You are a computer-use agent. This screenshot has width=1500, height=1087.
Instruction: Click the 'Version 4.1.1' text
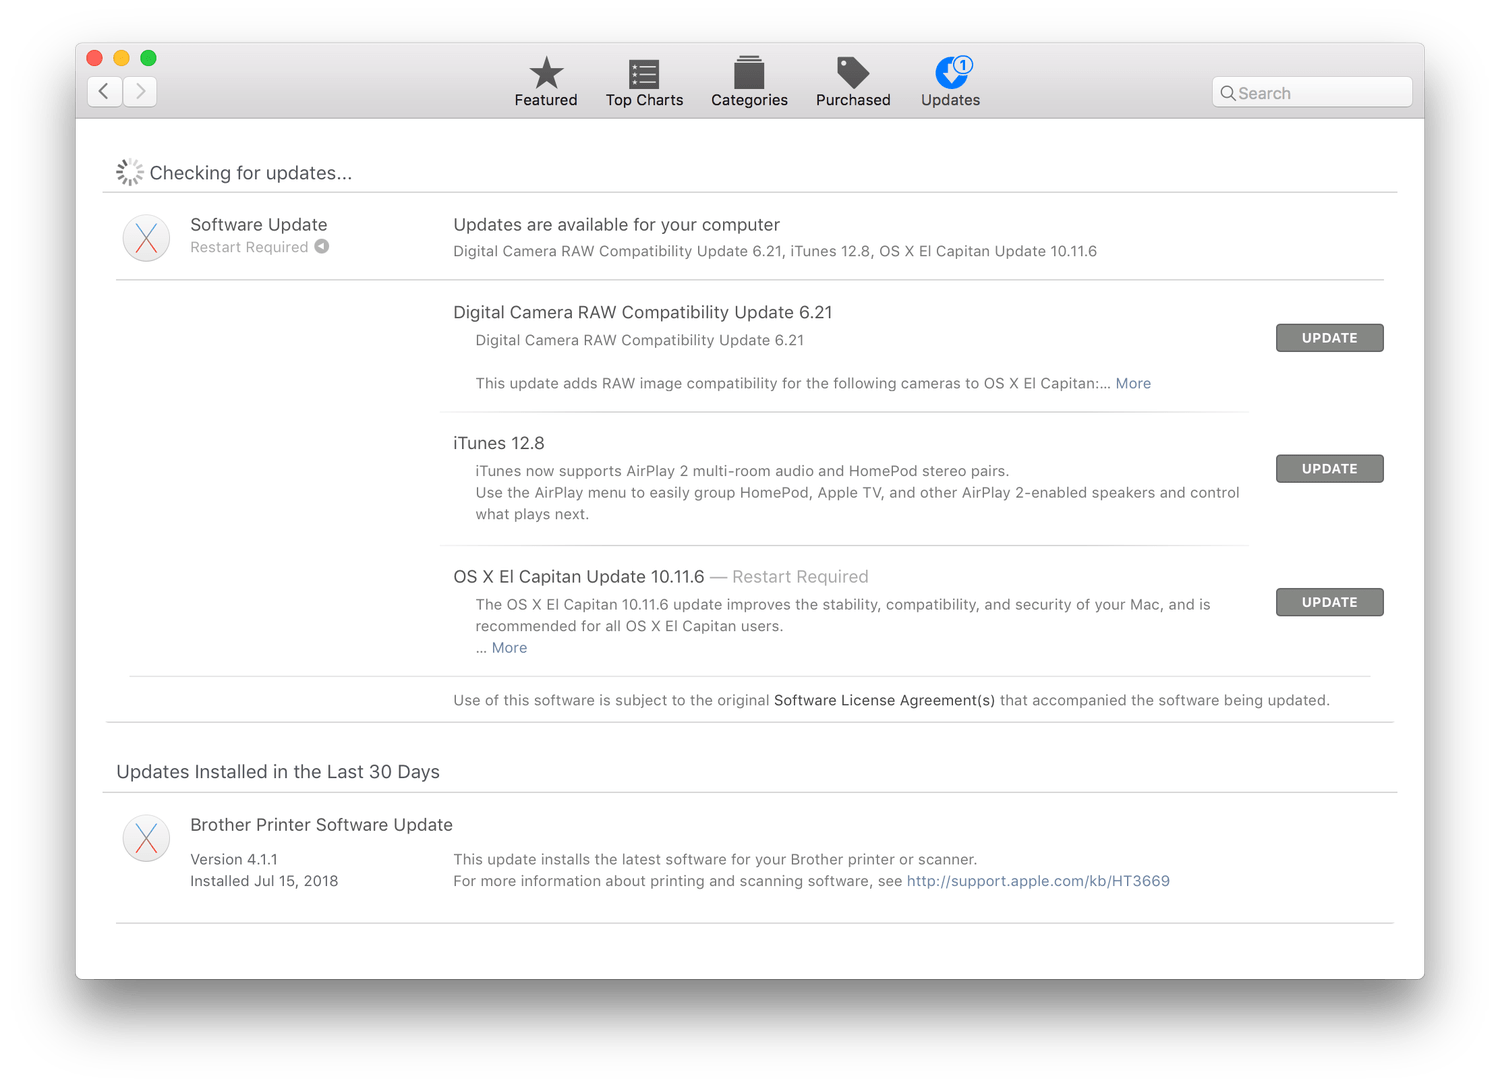pos(234,859)
